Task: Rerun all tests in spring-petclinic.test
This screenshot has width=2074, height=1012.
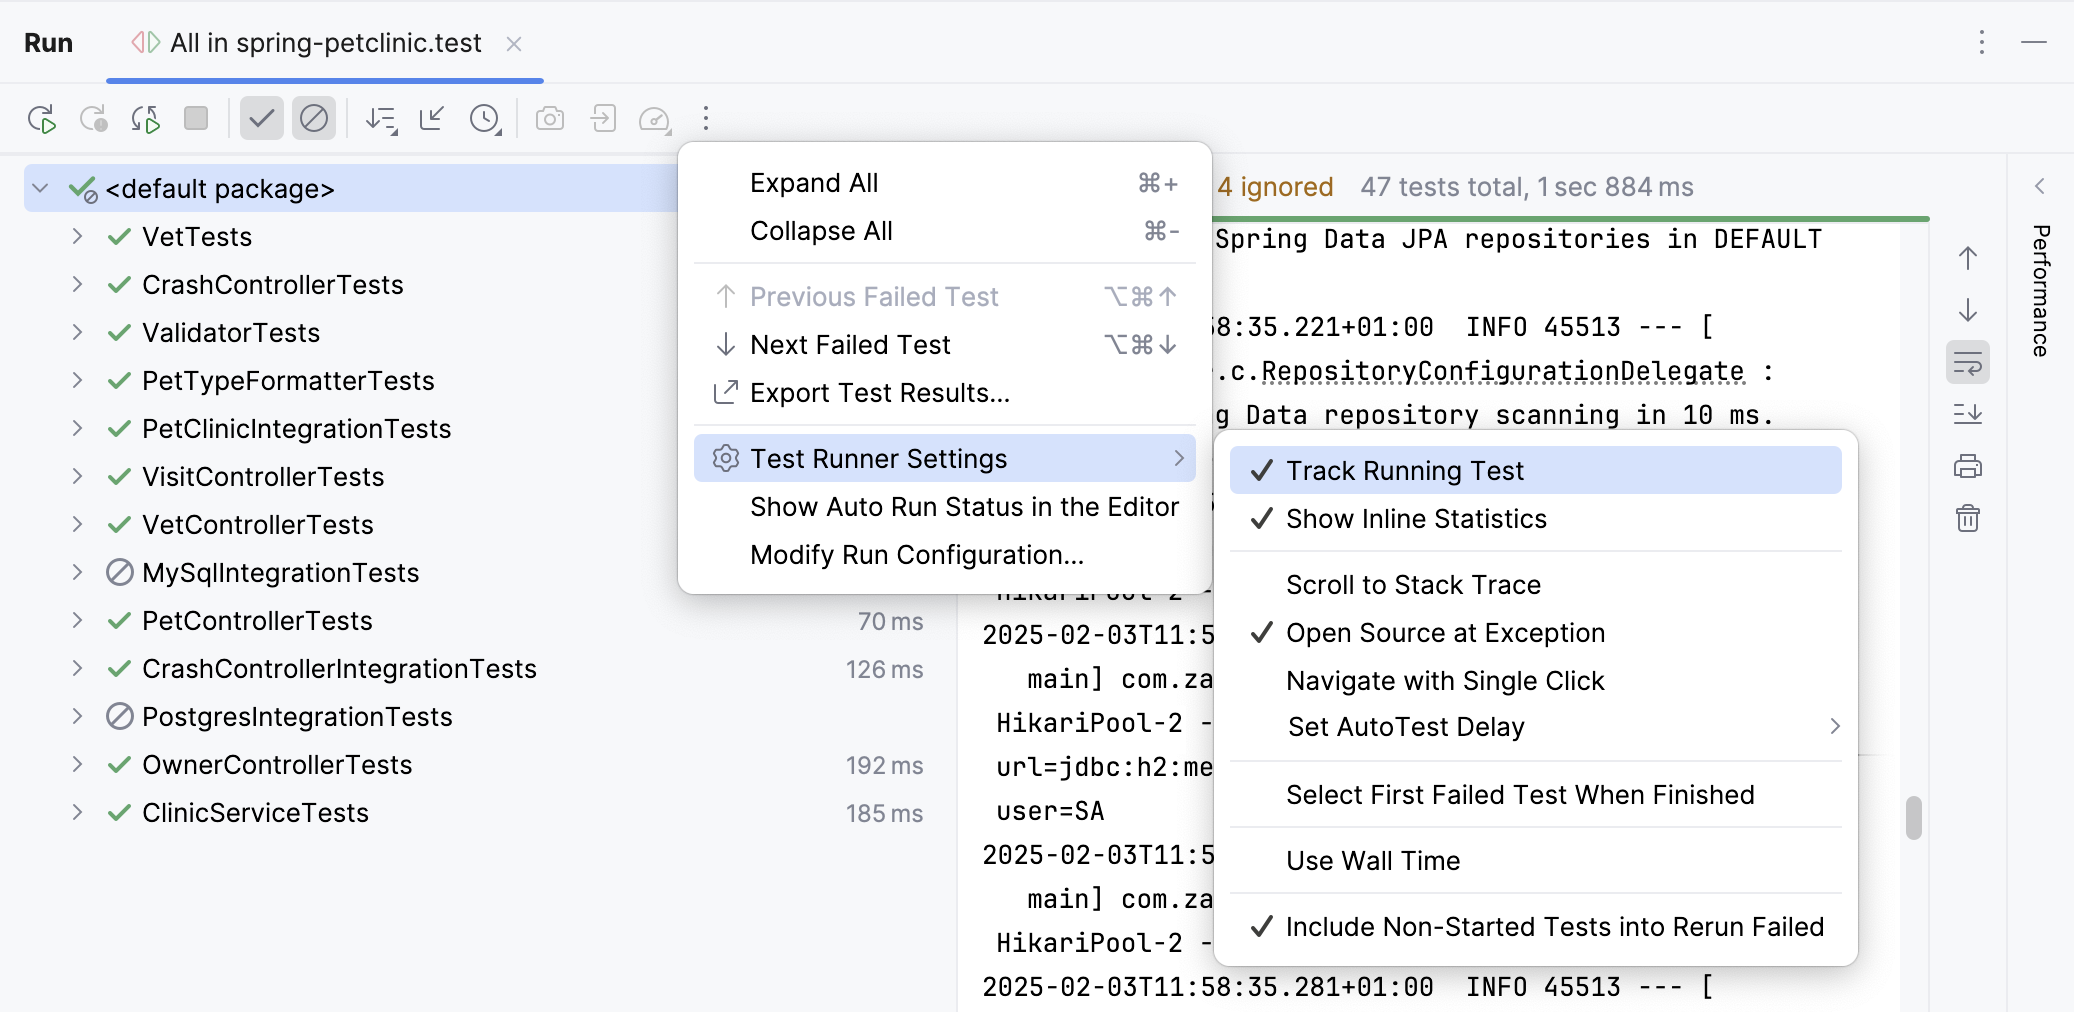Action: coord(42,118)
